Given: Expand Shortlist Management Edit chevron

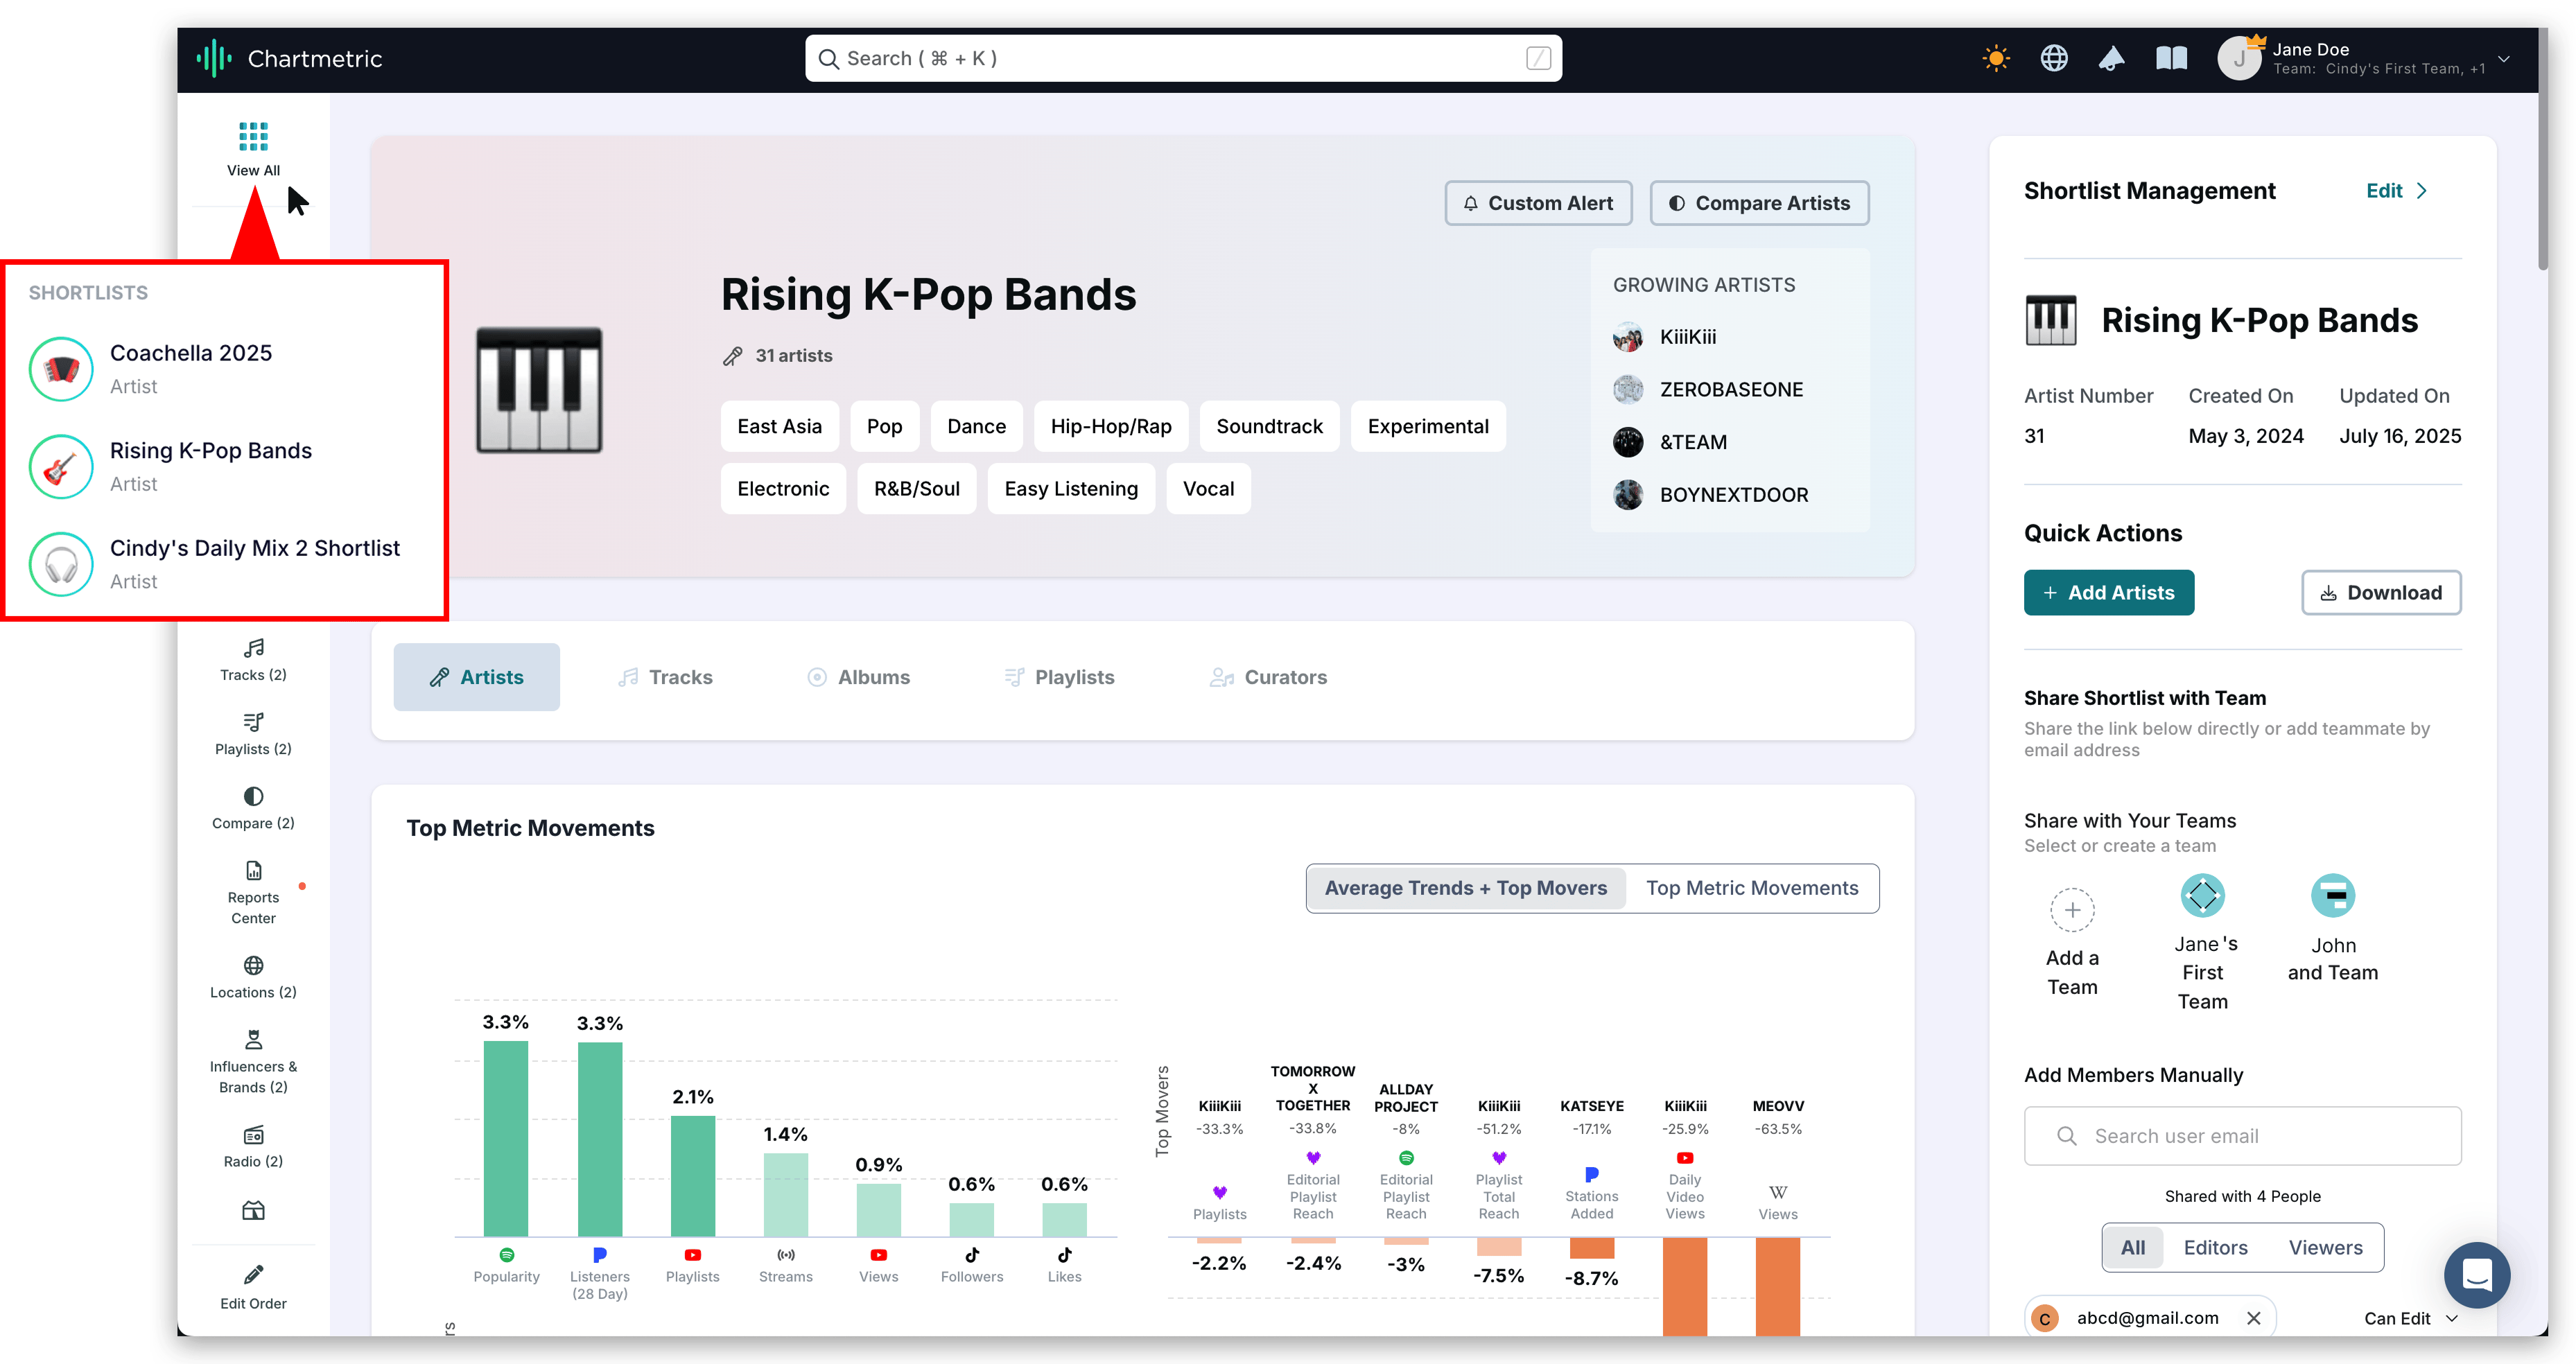Looking at the screenshot, I should (x=2421, y=191).
